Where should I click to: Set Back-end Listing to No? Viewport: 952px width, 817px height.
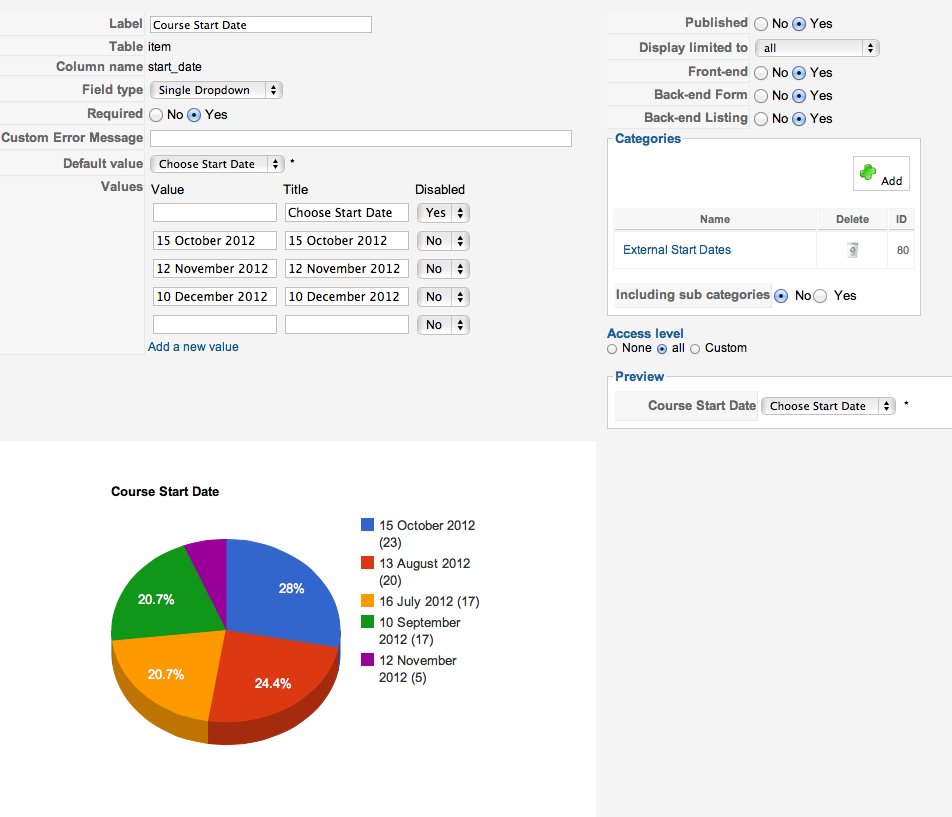click(x=761, y=119)
